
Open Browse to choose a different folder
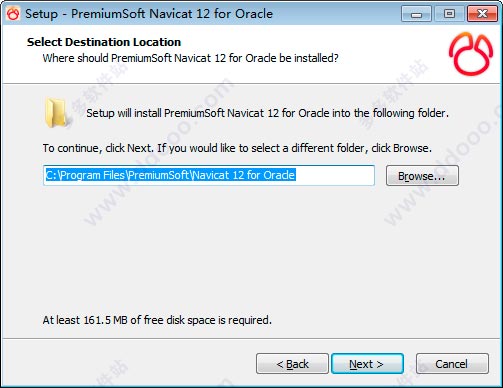pos(422,176)
